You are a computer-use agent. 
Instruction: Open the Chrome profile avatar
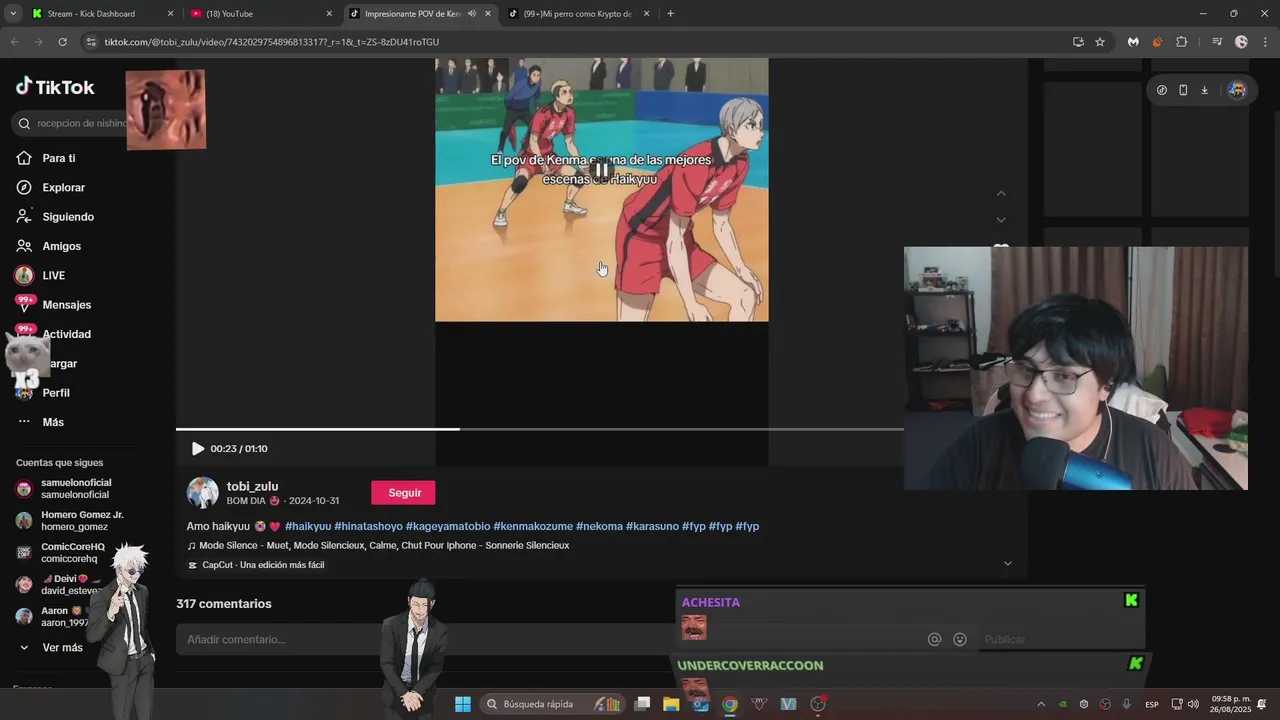(1241, 42)
